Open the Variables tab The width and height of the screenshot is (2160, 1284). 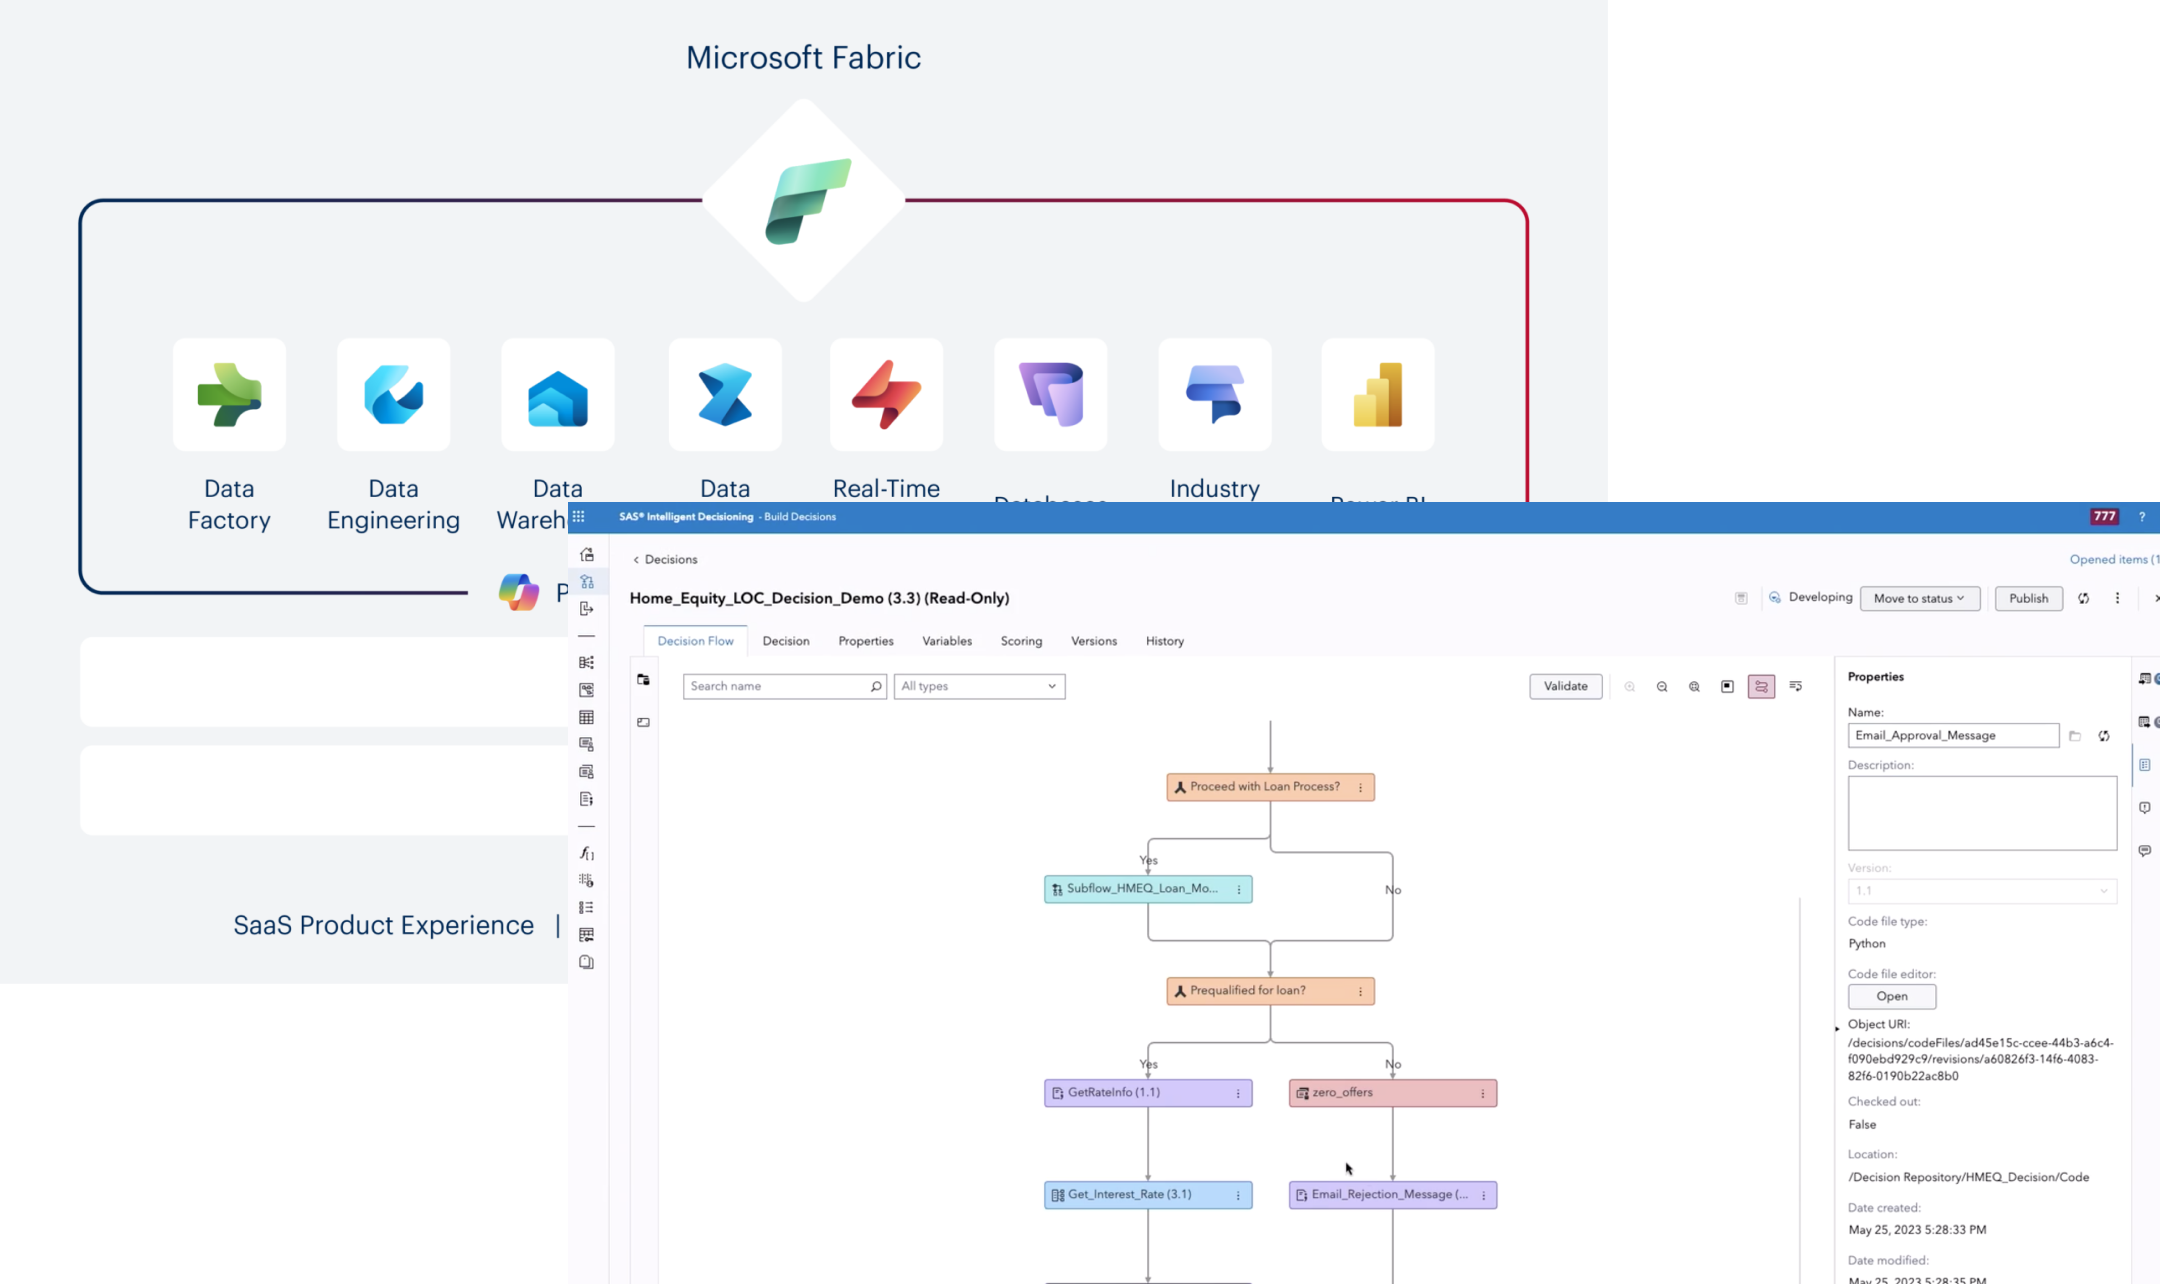tap(947, 641)
